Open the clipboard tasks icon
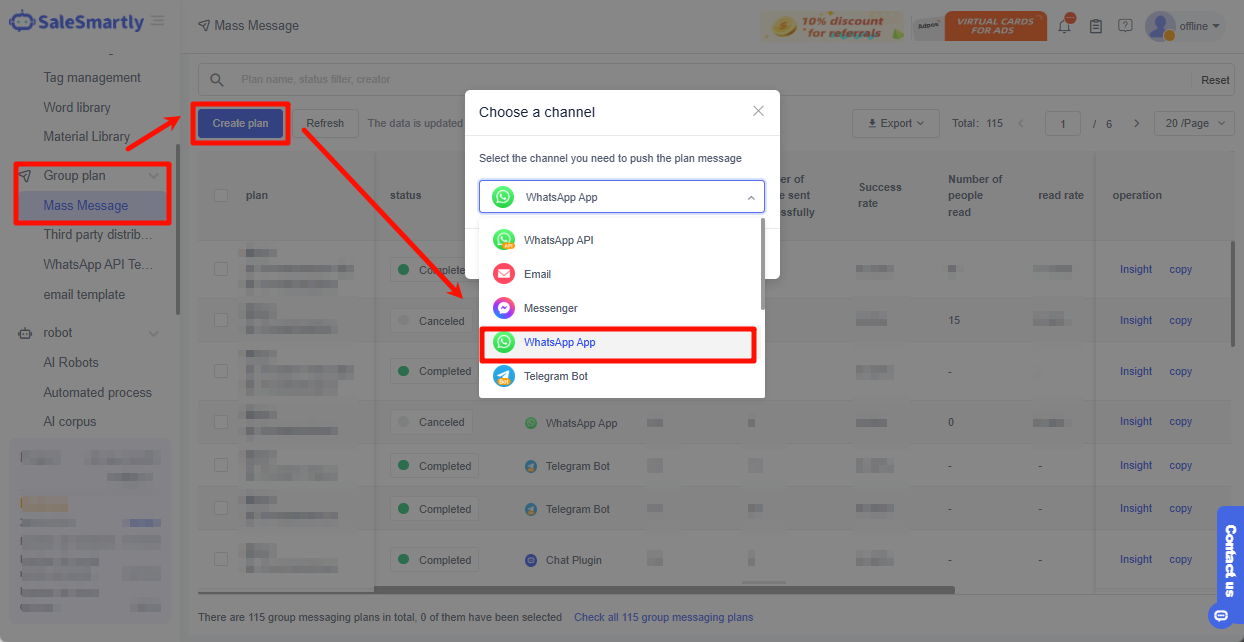 click(1095, 26)
